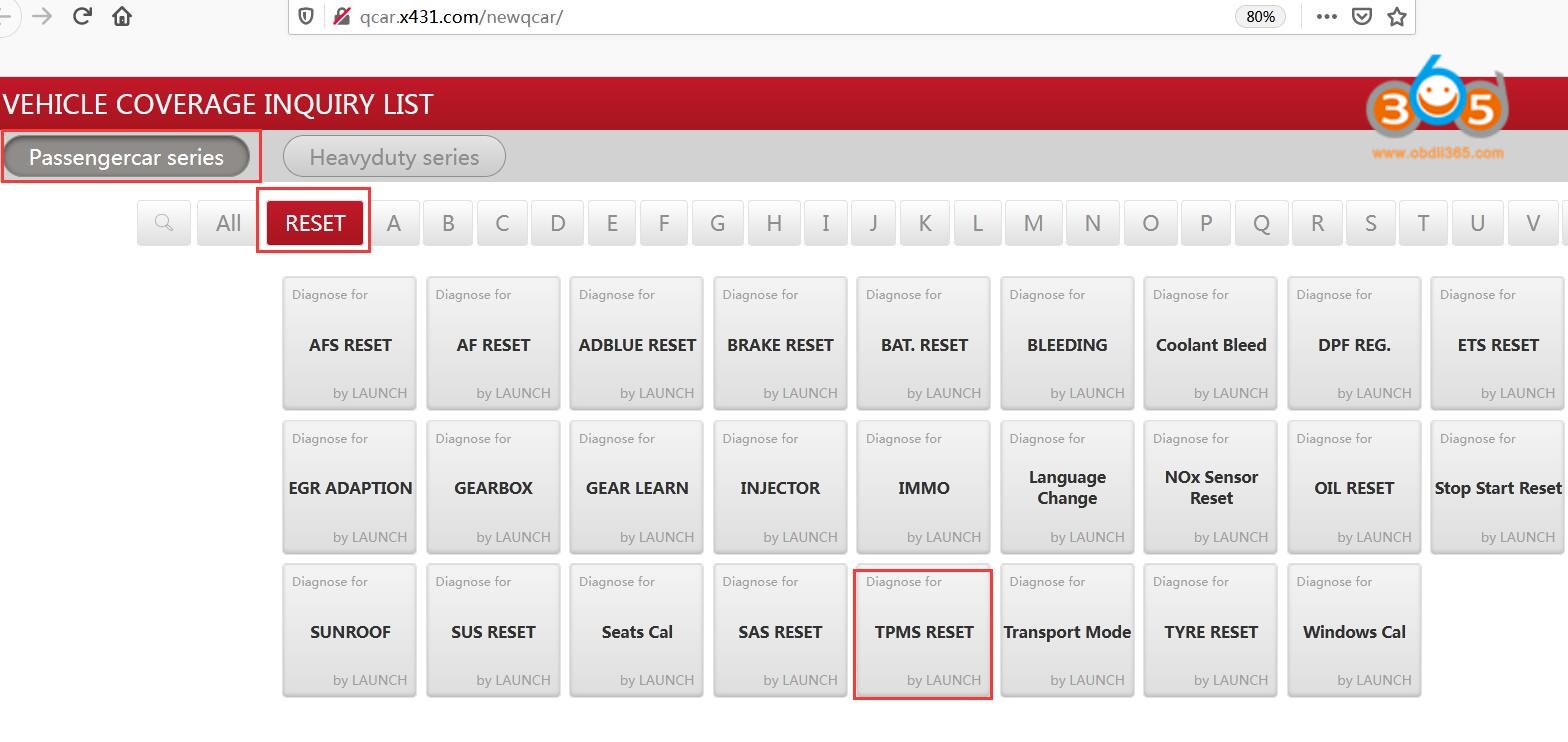Screen dimensions: 1568x742
Task: Filter brands by letter J
Action: (x=873, y=223)
